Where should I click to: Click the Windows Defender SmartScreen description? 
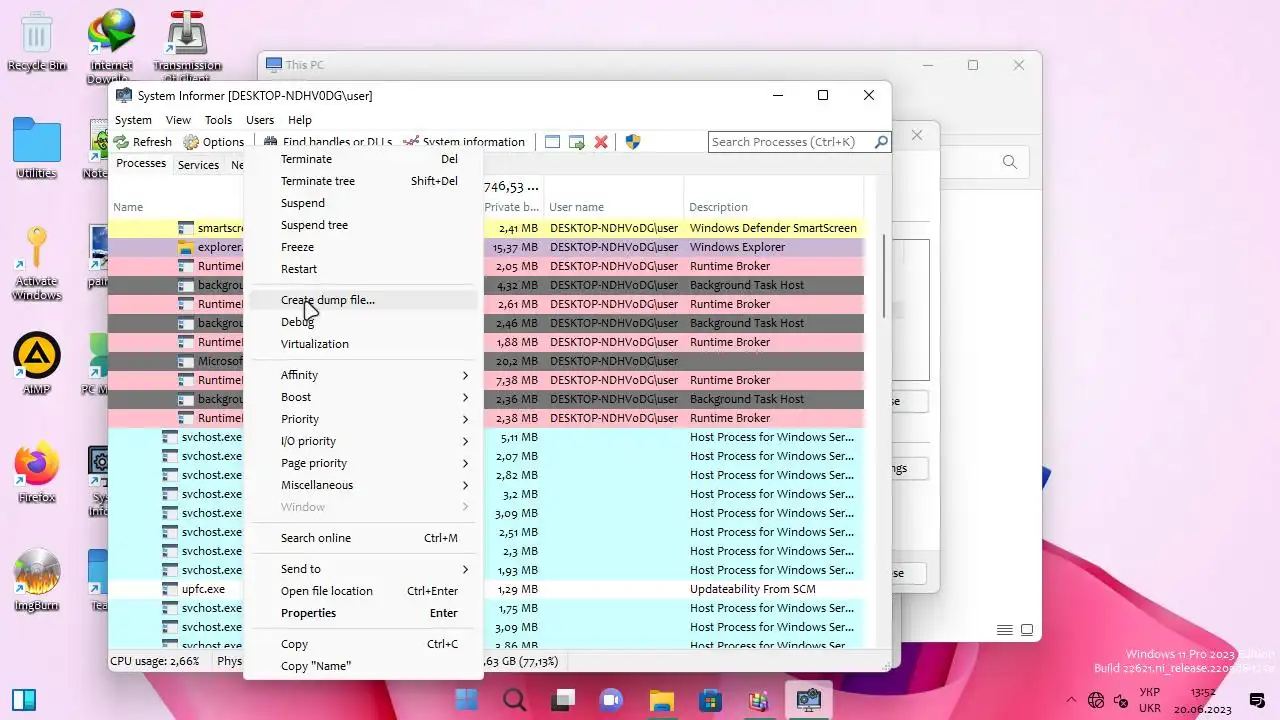(x=773, y=228)
